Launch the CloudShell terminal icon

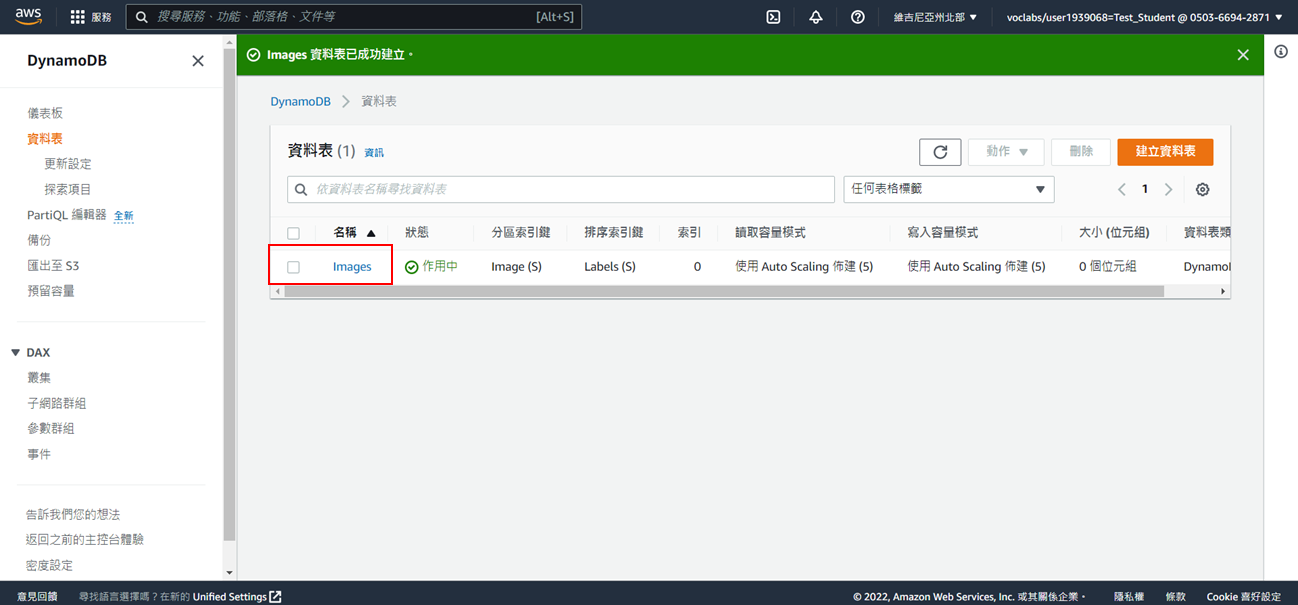tap(773, 17)
